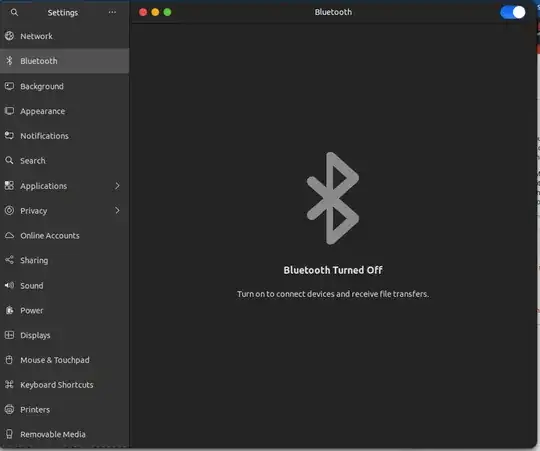Image resolution: width=540 pixels, height=451 pixels.
Task: Click the Sharing icon
Action: click(x=10, y=260)
